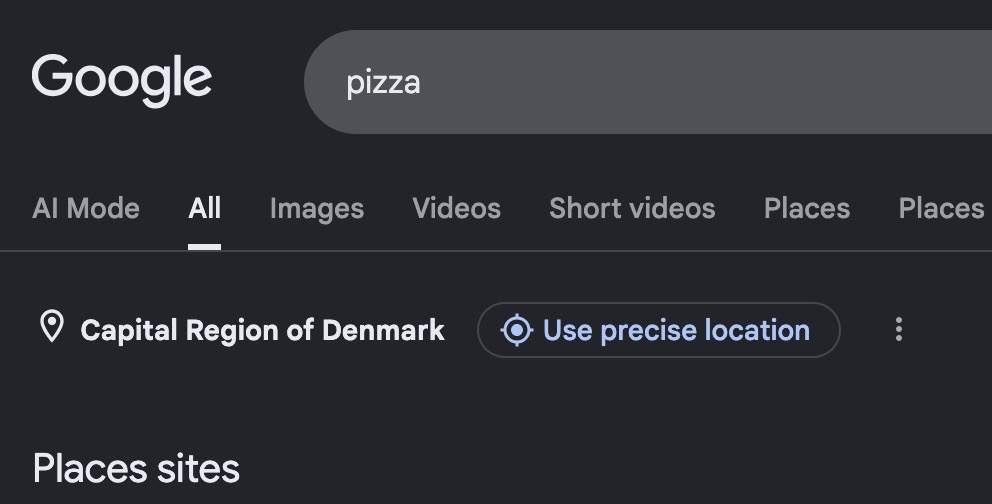Click the Capital Region of Denmark label

point(263,331)
